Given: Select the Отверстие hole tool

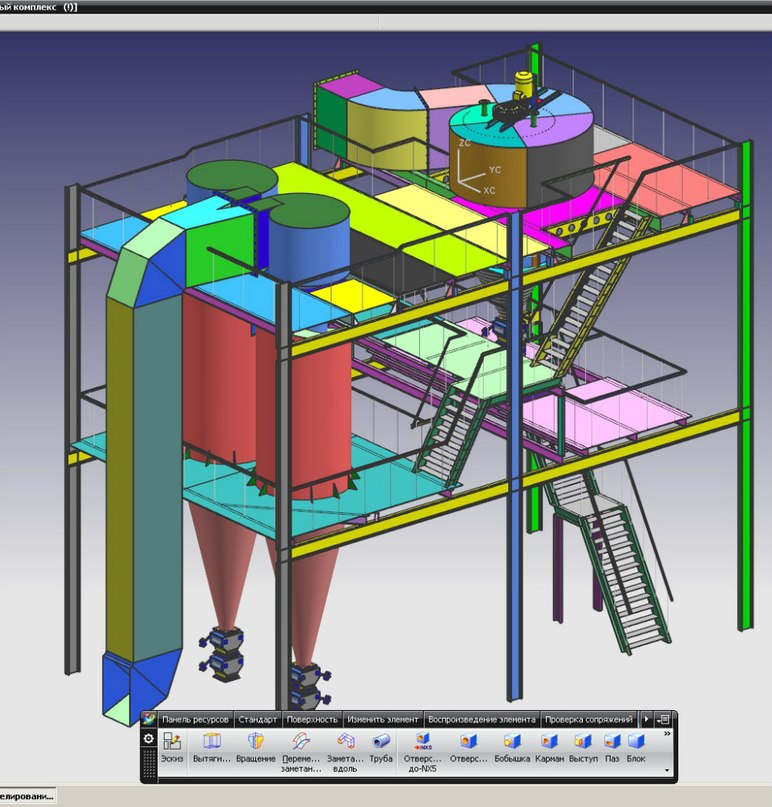Looking at the screenshot, I should pos(468,747).
